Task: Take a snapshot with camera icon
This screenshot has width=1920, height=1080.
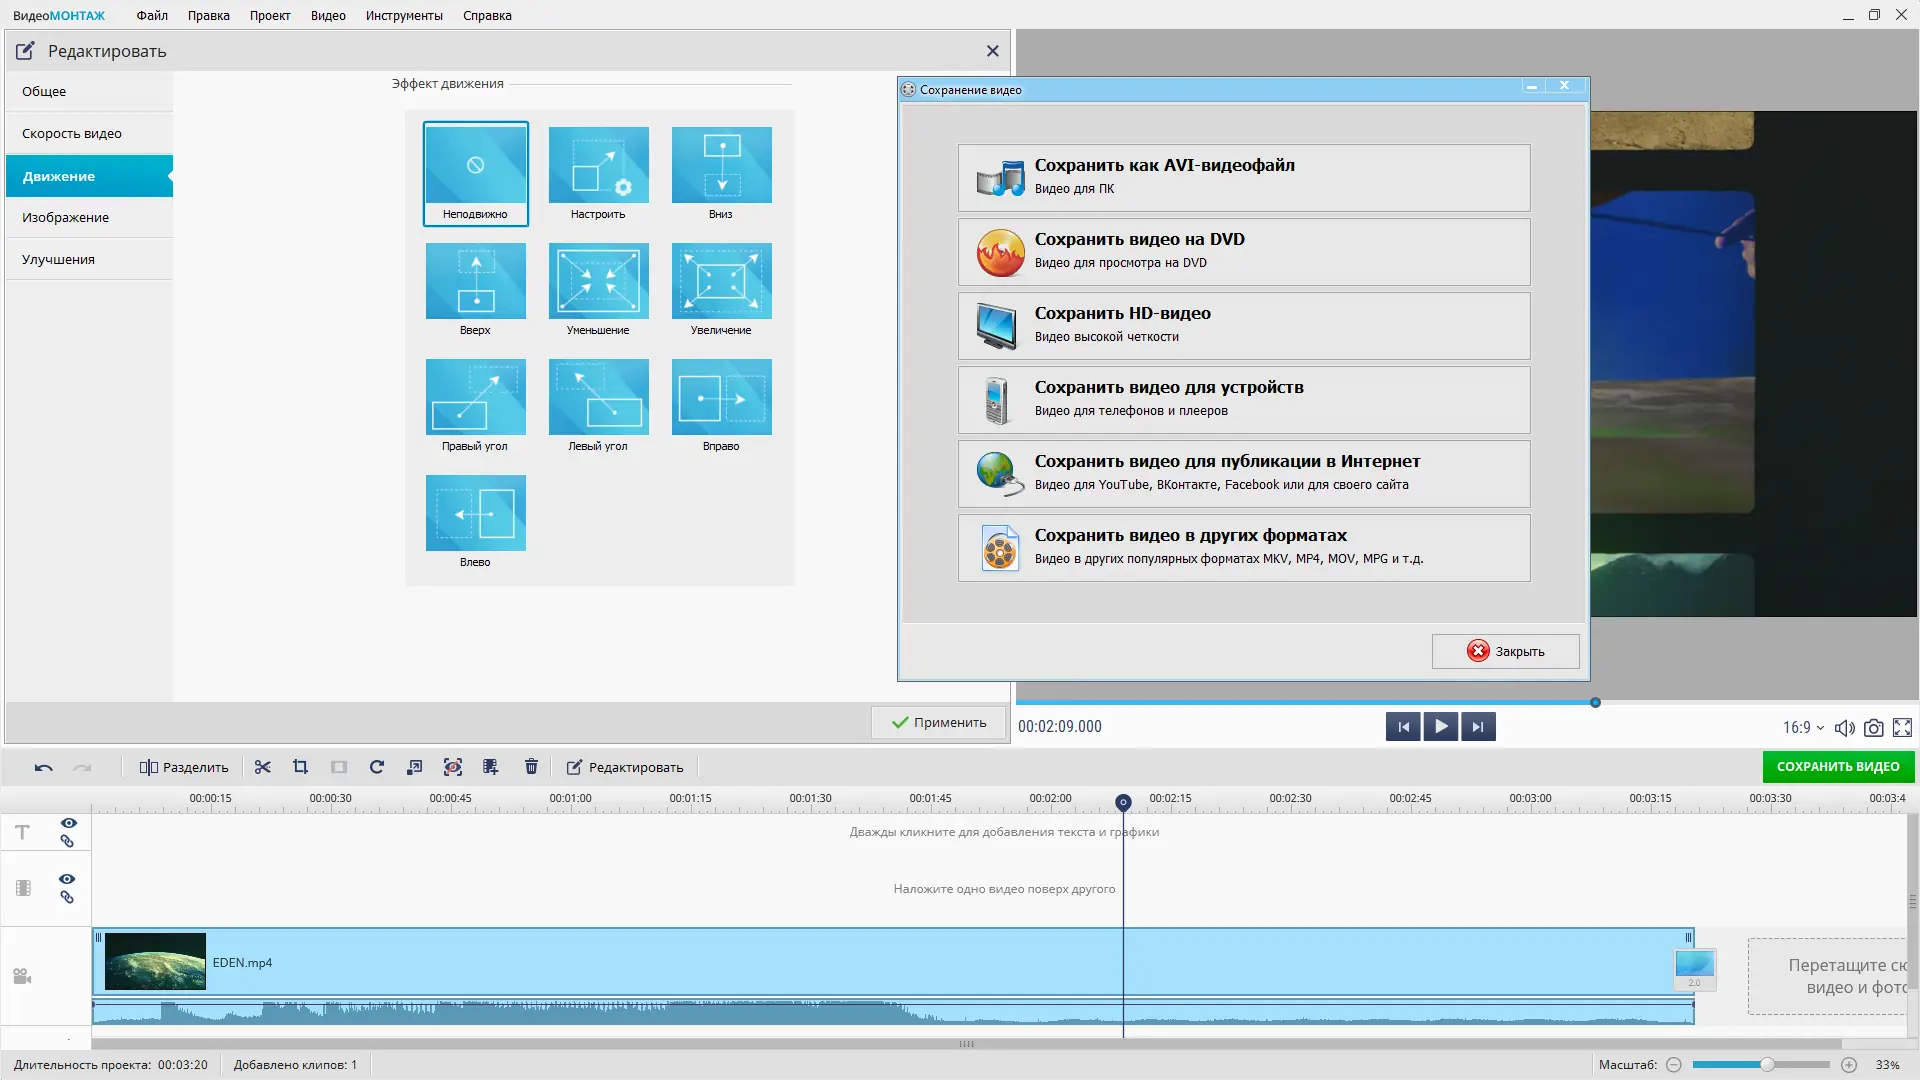Action: (x=1873, y=728)
